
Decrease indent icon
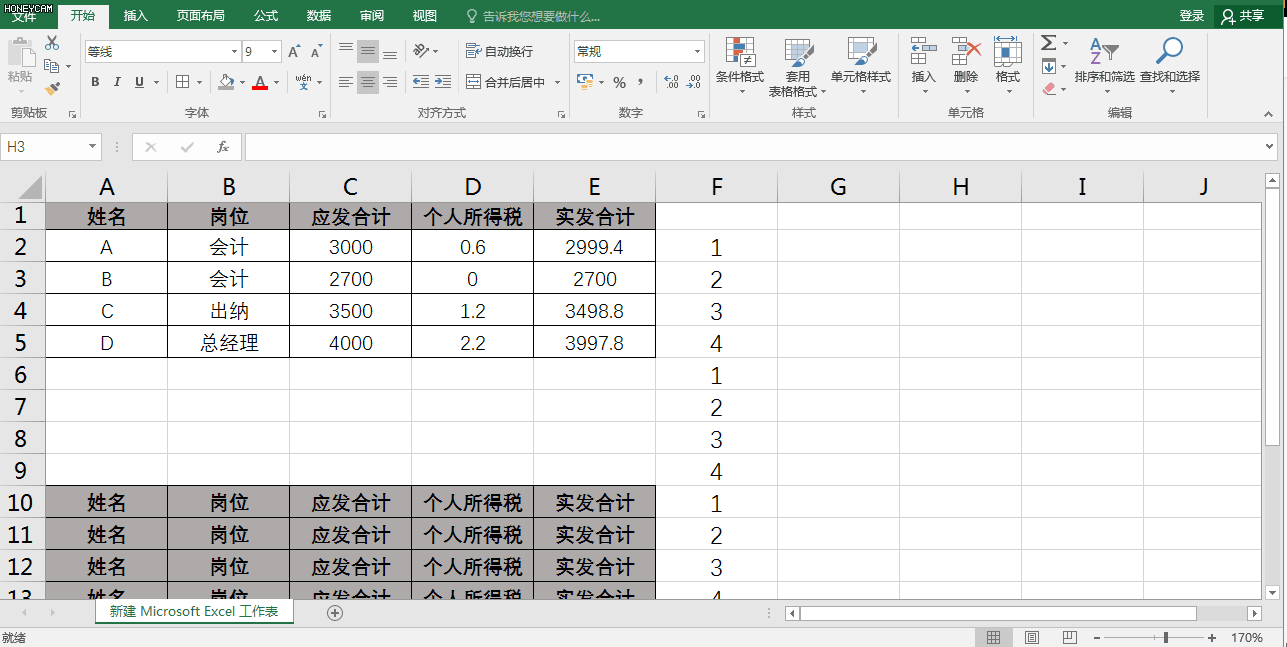(x=421, y=82)
